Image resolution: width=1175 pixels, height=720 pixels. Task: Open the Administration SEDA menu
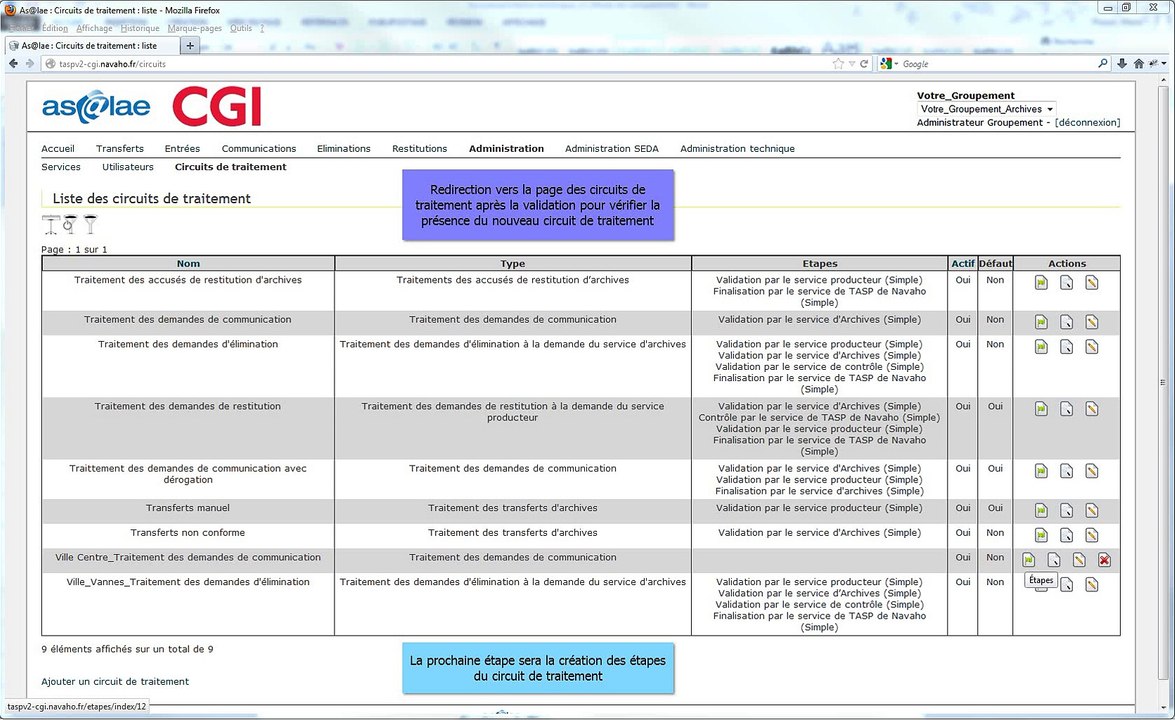tap(611, 148)
